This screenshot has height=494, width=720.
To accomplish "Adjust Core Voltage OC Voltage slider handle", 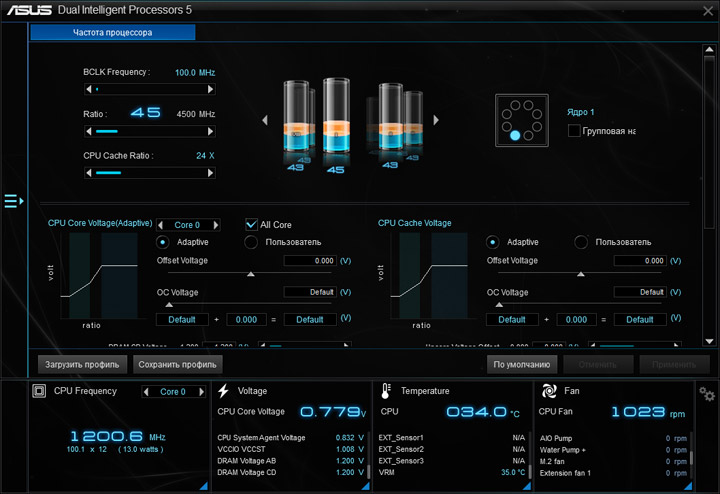I will 169,305.
